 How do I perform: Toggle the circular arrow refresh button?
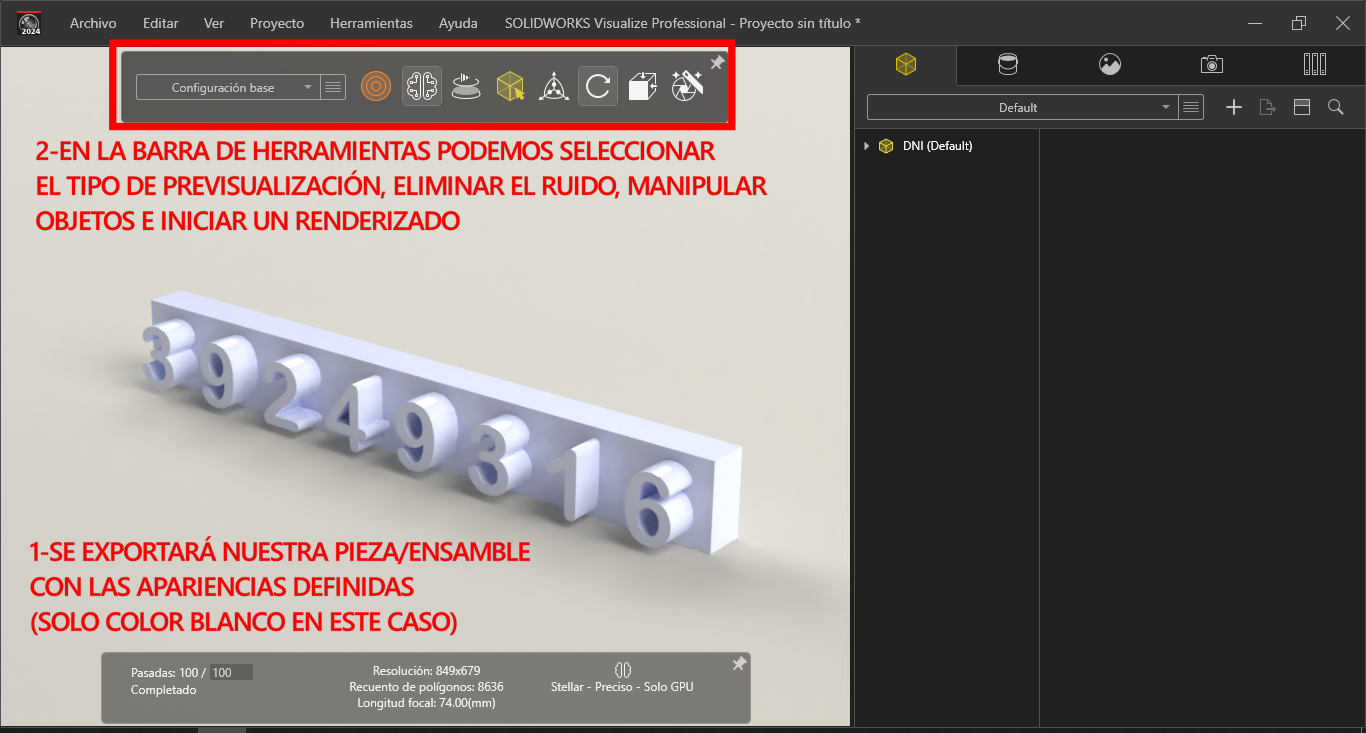(597, 87)
